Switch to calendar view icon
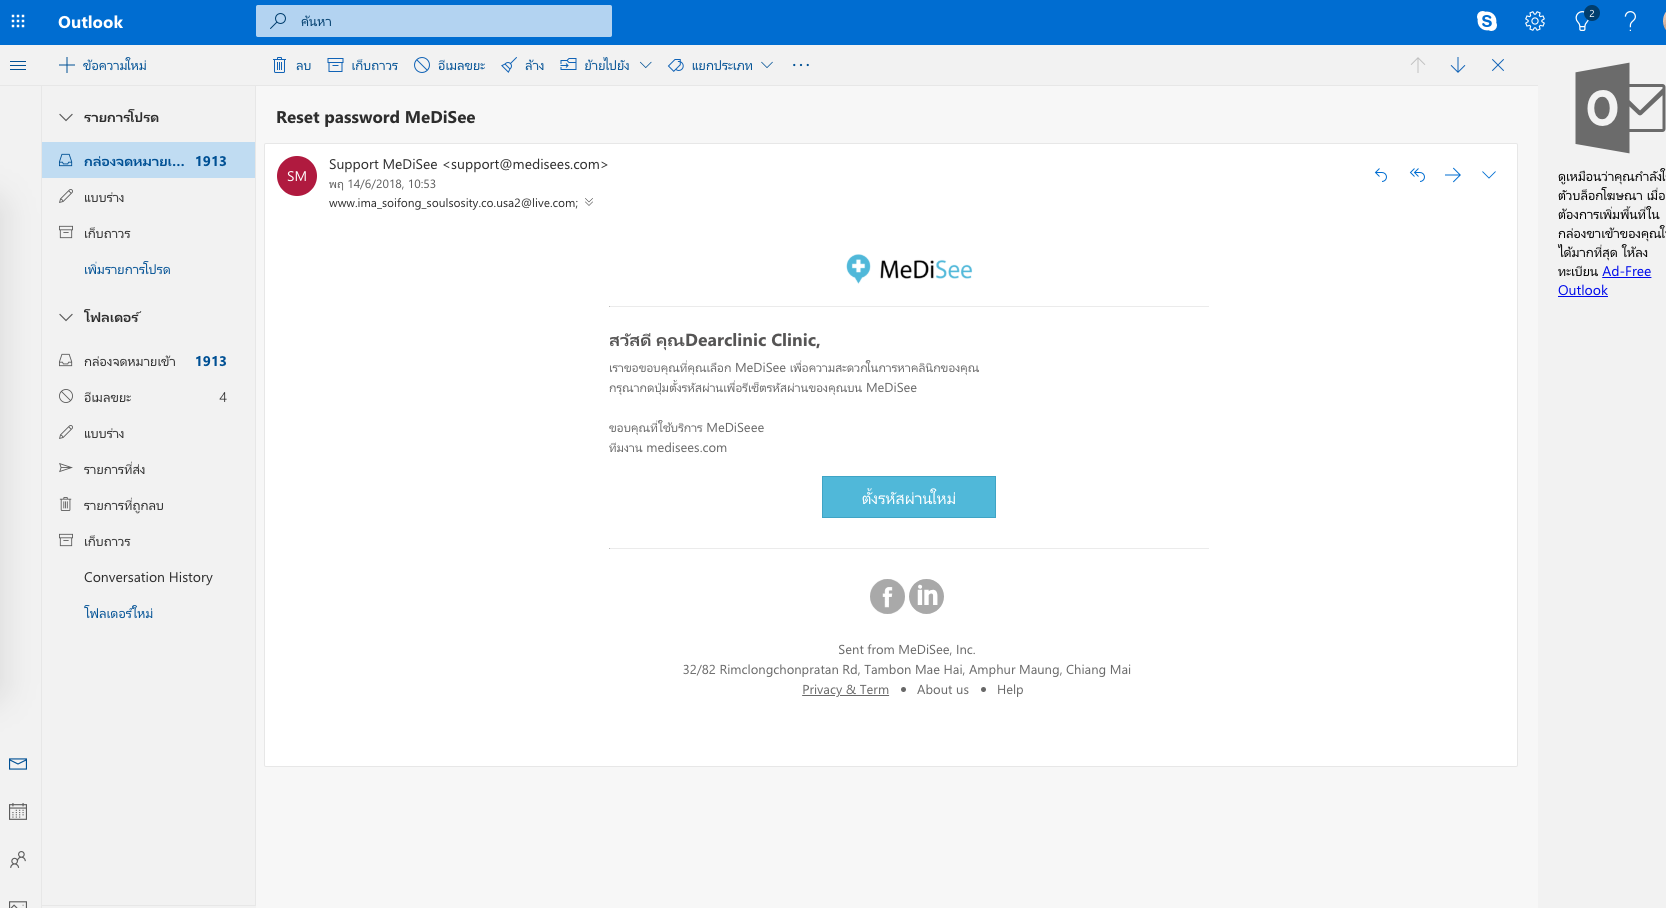1666x908 pixels. [18, 812]
